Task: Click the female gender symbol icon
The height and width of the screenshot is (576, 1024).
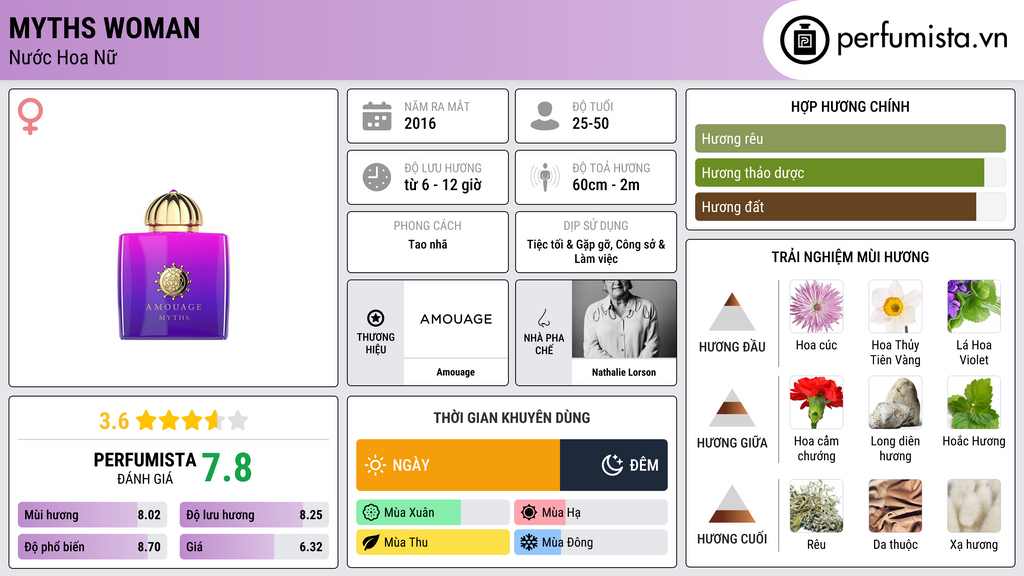Action: 30,116
